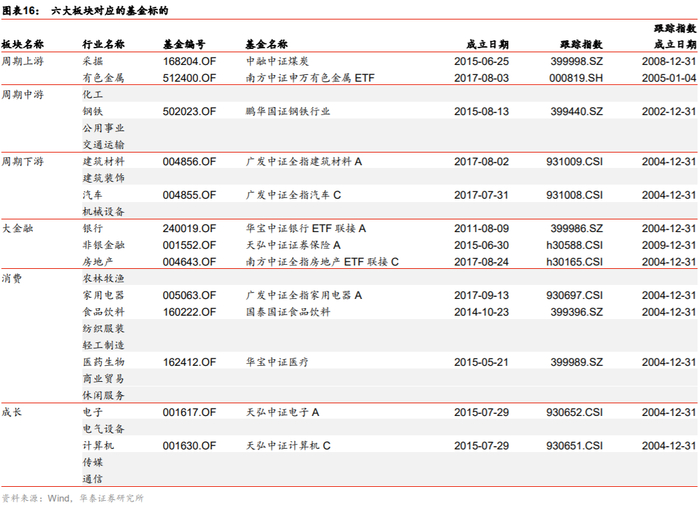
Task: Click sector cell 成长
Action: click(12, 412)
